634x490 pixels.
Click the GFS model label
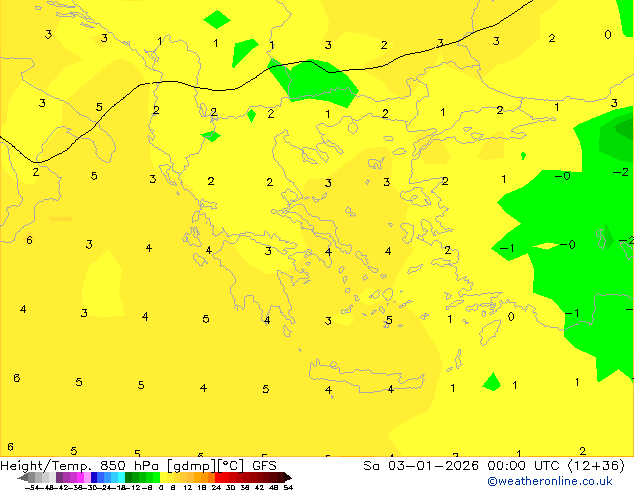coord(264,466)
